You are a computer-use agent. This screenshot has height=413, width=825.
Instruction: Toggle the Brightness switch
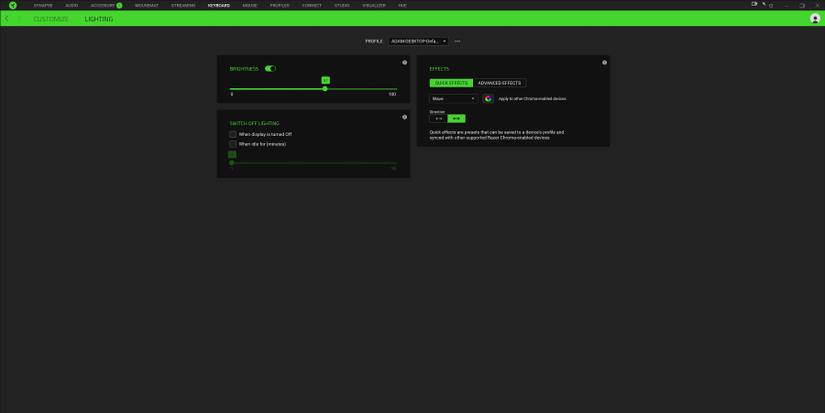point(270,69)
